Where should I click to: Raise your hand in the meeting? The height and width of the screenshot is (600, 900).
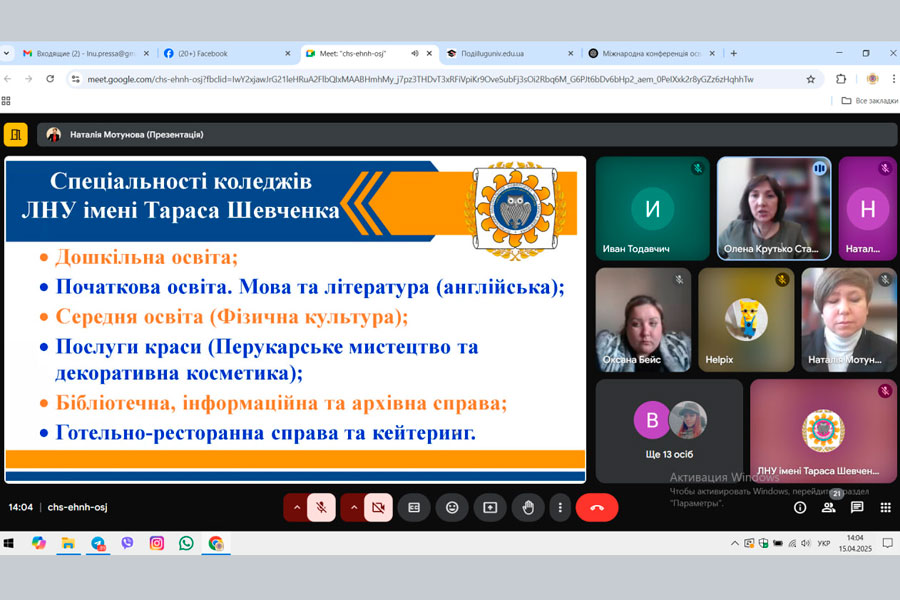click(x=528, y=507)
